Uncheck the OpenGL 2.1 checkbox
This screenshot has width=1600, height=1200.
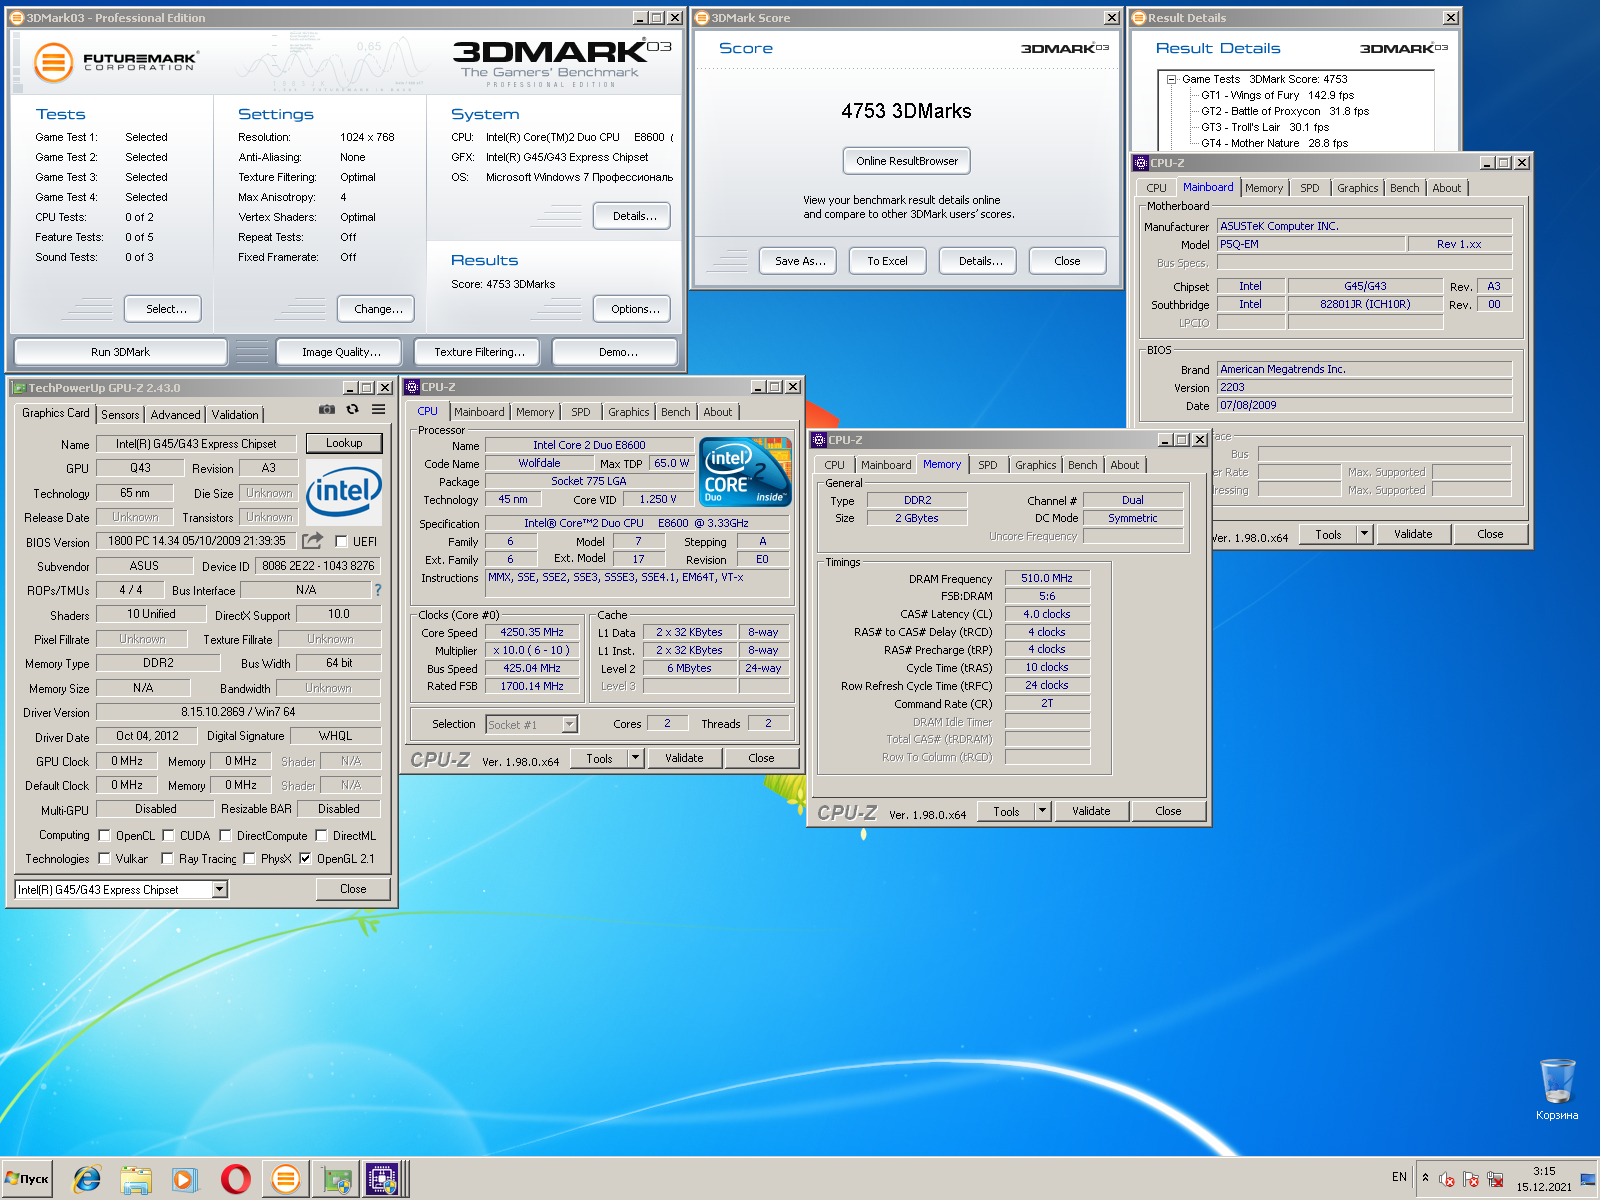coord(305,858)
